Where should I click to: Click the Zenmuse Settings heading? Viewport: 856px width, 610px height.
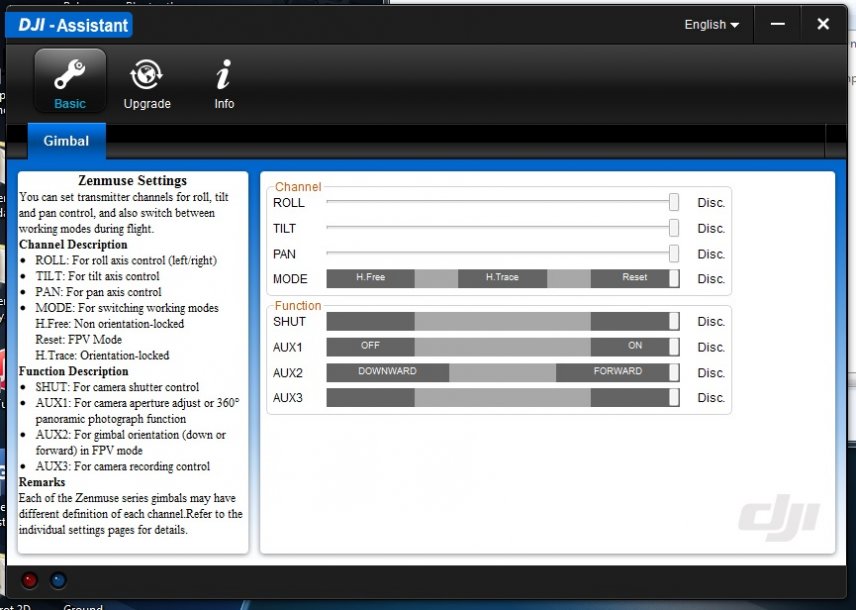point(133,181)
